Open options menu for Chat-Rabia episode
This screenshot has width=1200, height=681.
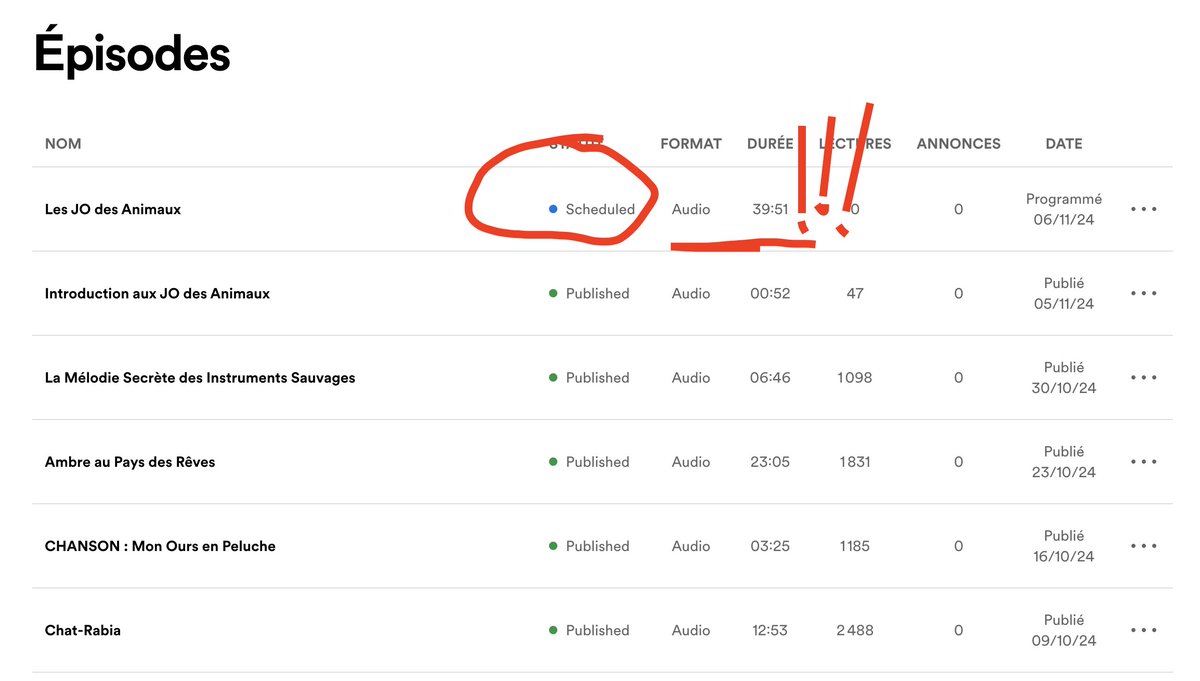click(x=1144, y=630)
